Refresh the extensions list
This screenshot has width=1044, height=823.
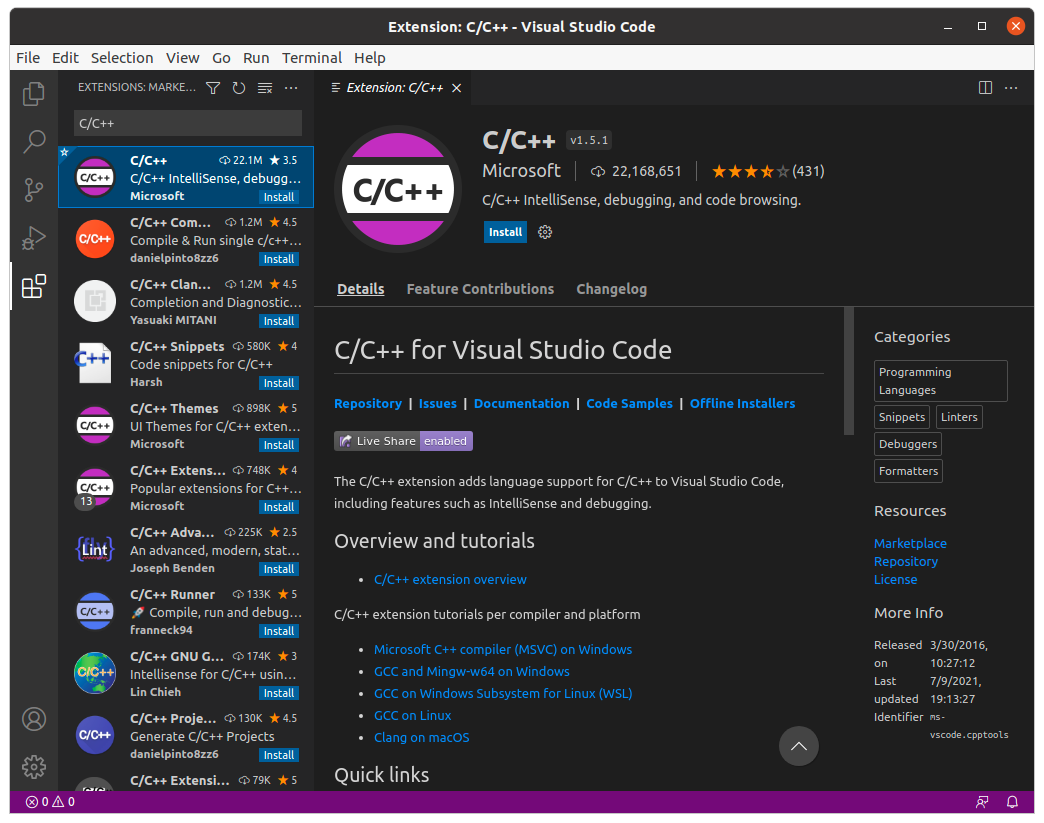point(239,88)
